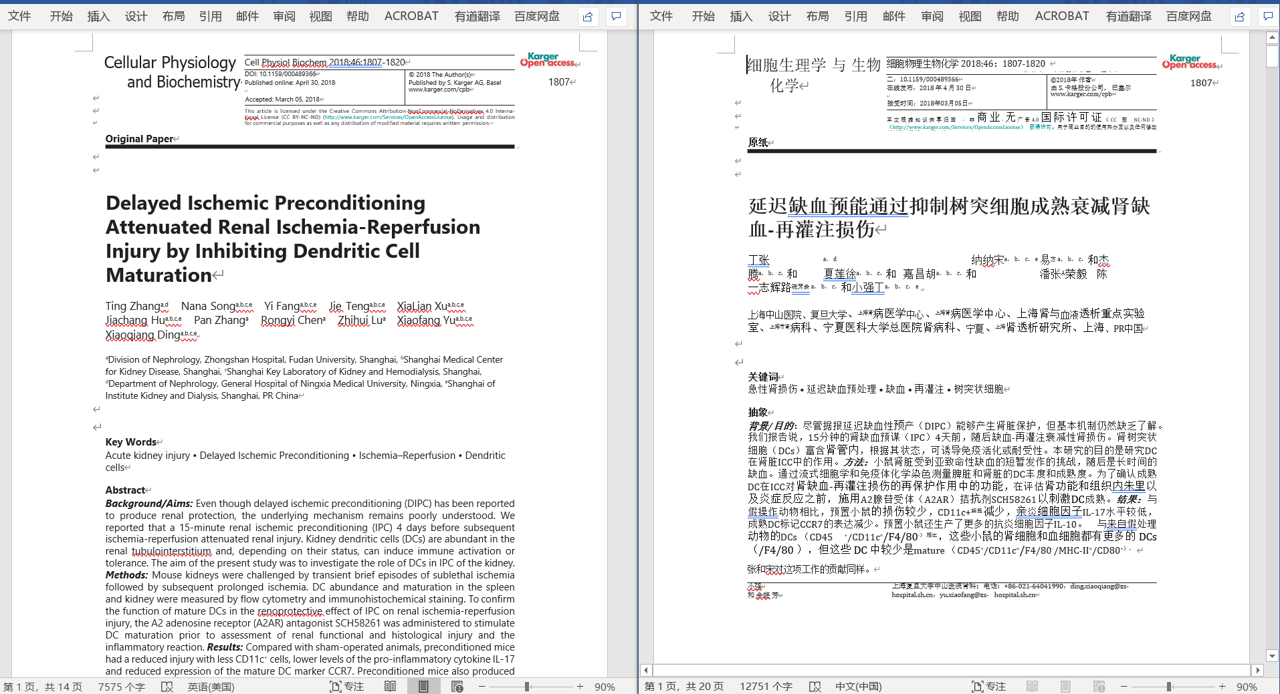Viewport: 1280px width, 694px height.
Task: Open 90% zoom level dialog in right window
Action: (1246, 687)
